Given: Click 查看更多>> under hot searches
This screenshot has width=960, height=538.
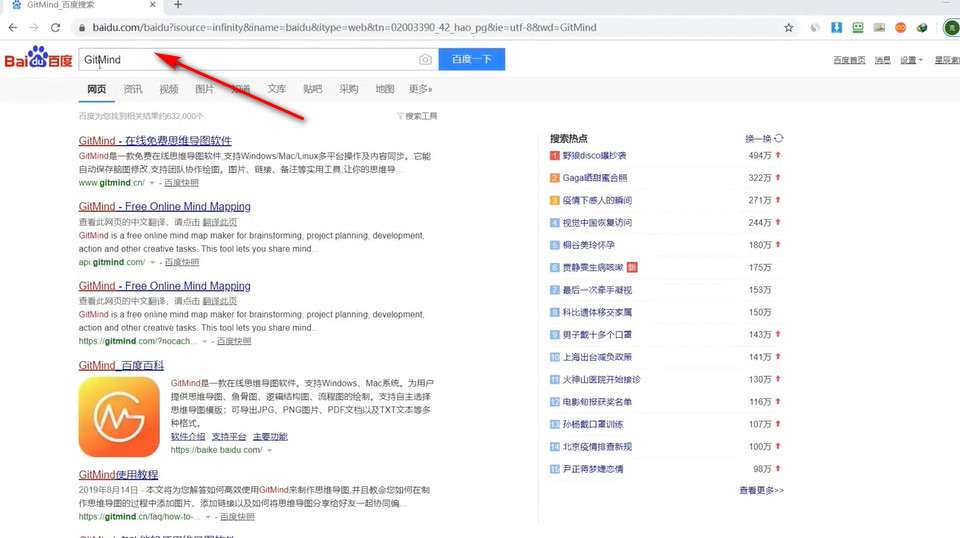Looking at the screenshot, I should pyautogui.click(x=761, y=490).
